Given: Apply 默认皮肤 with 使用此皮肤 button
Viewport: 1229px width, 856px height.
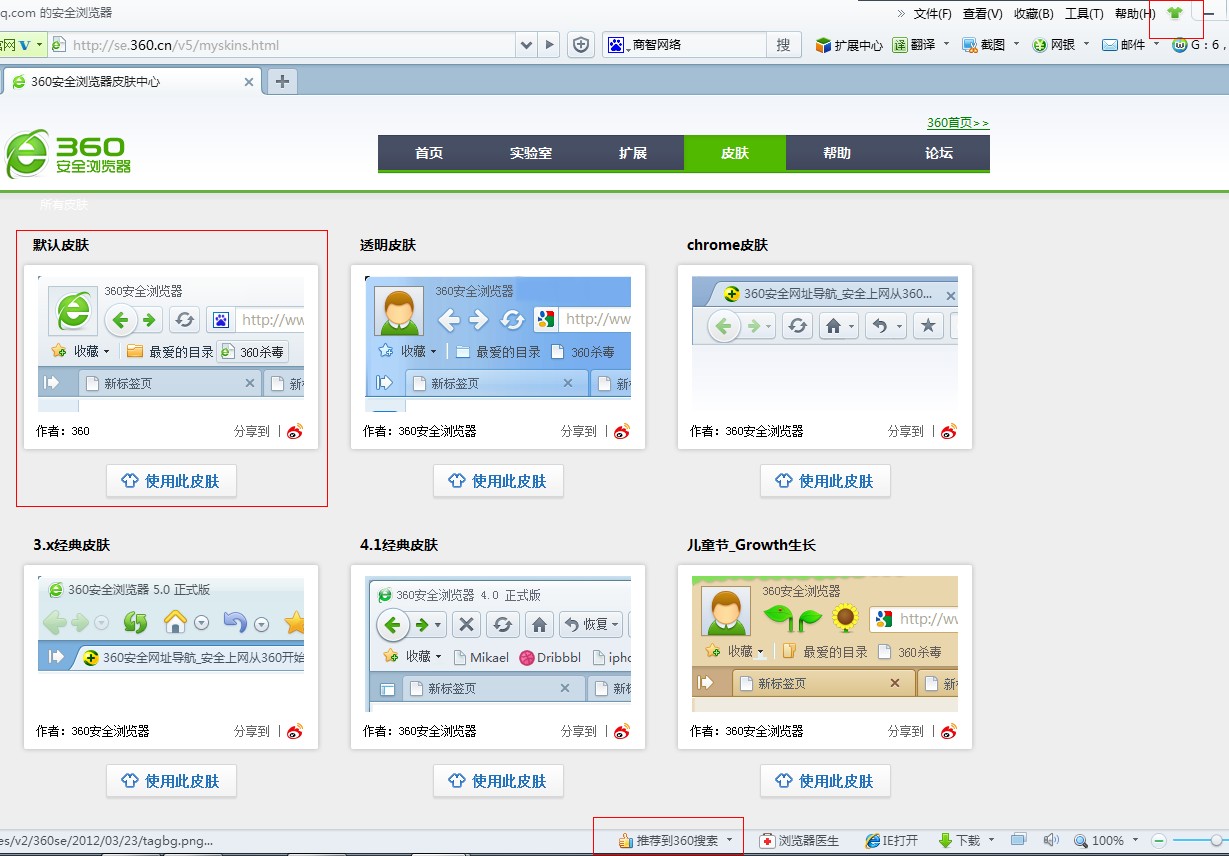Looking at the screenshot, I should point(171,481).
